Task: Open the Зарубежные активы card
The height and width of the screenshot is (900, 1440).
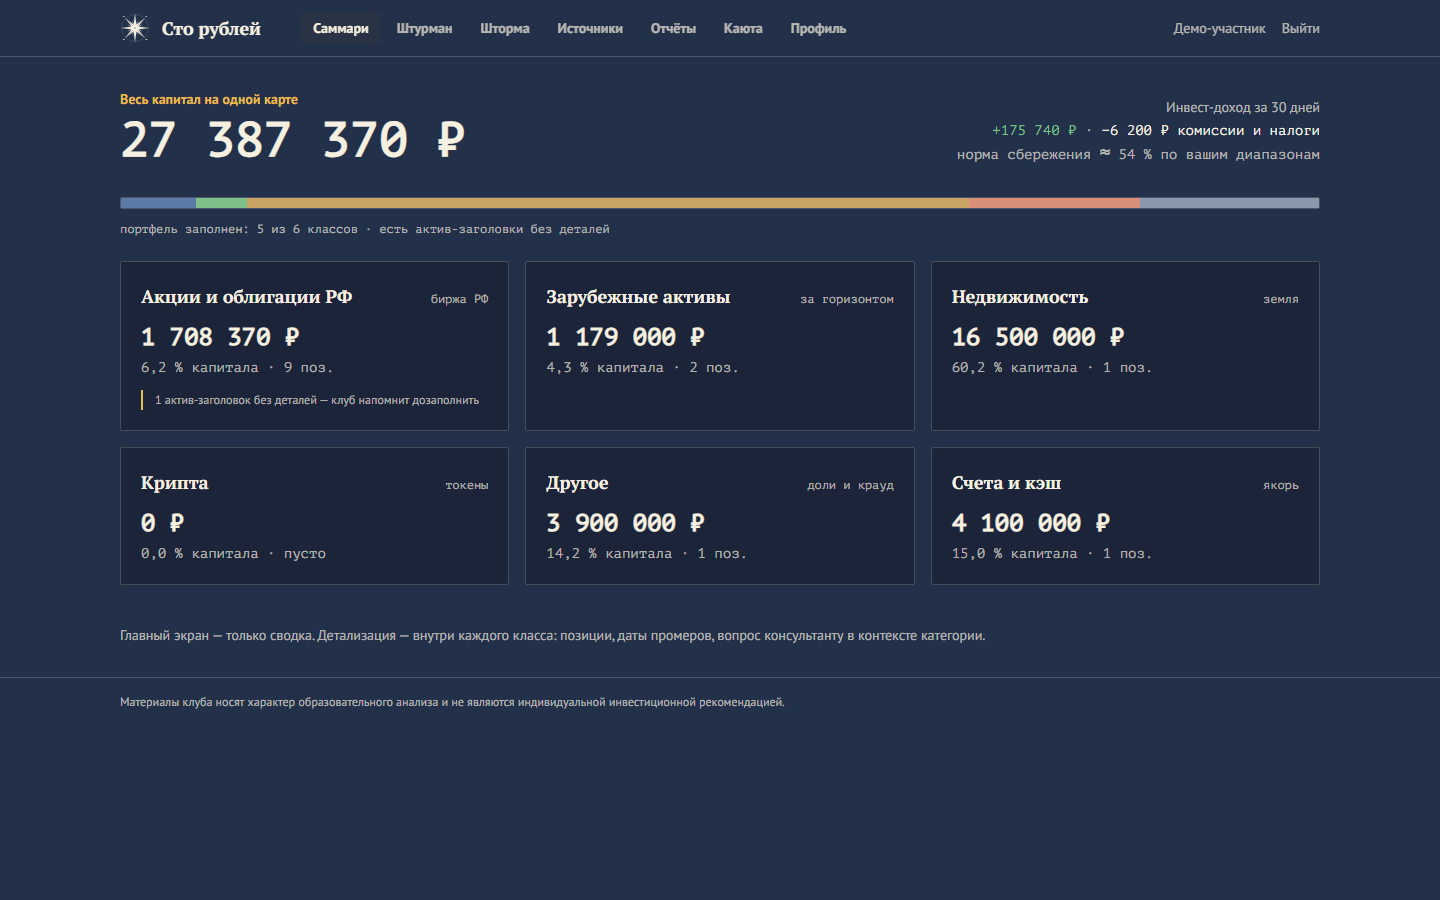Action: coord(720,346)
